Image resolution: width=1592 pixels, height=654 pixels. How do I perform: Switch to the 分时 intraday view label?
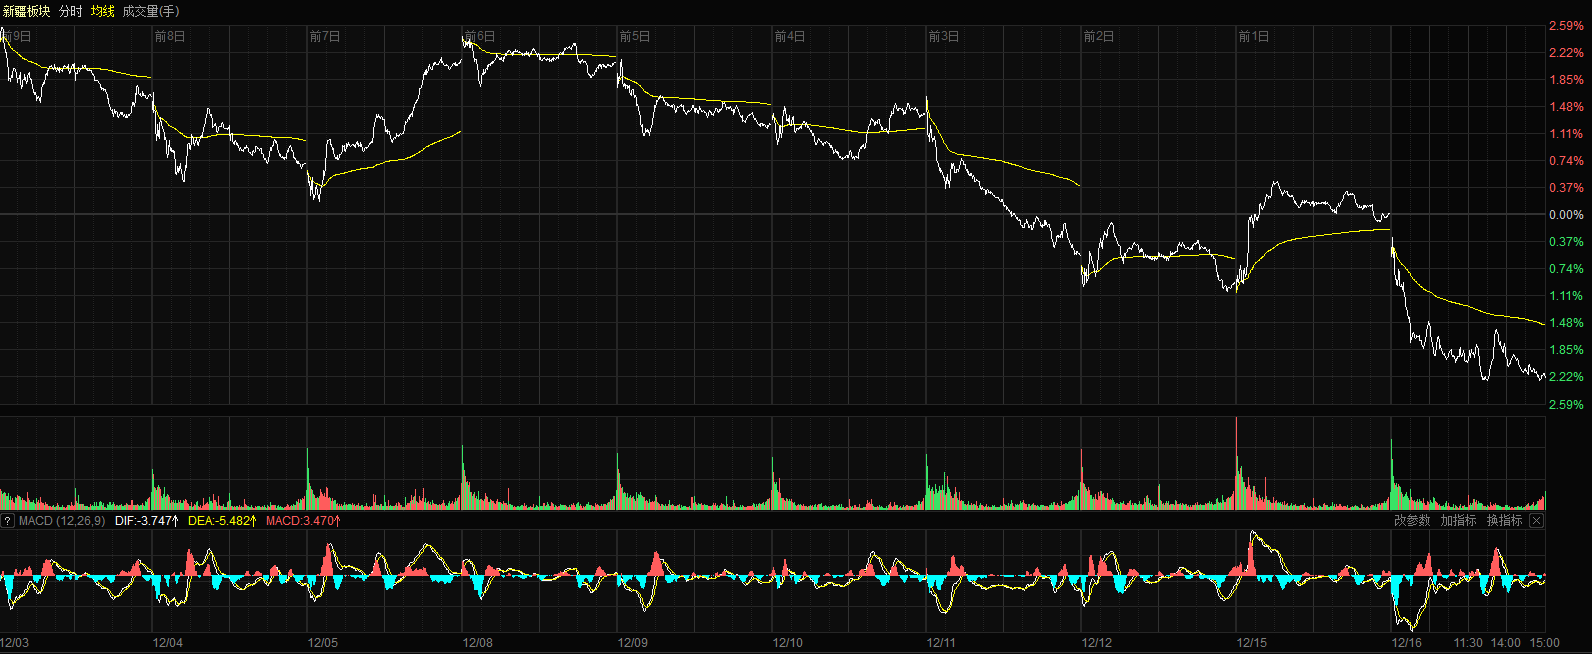click(x=71, y=11)
